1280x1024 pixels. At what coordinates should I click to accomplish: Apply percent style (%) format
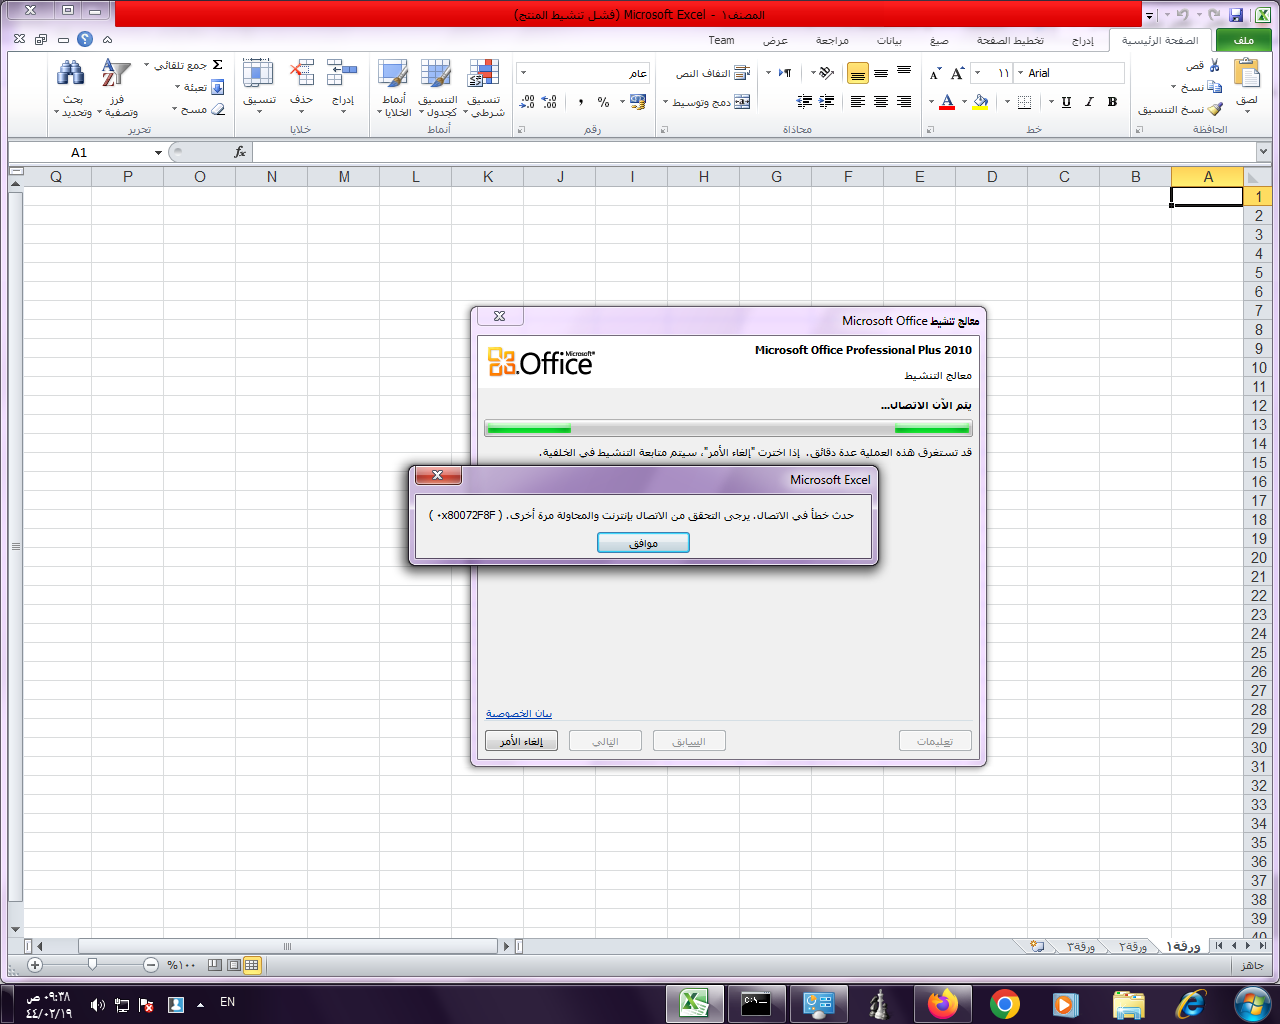click(603, 102)
